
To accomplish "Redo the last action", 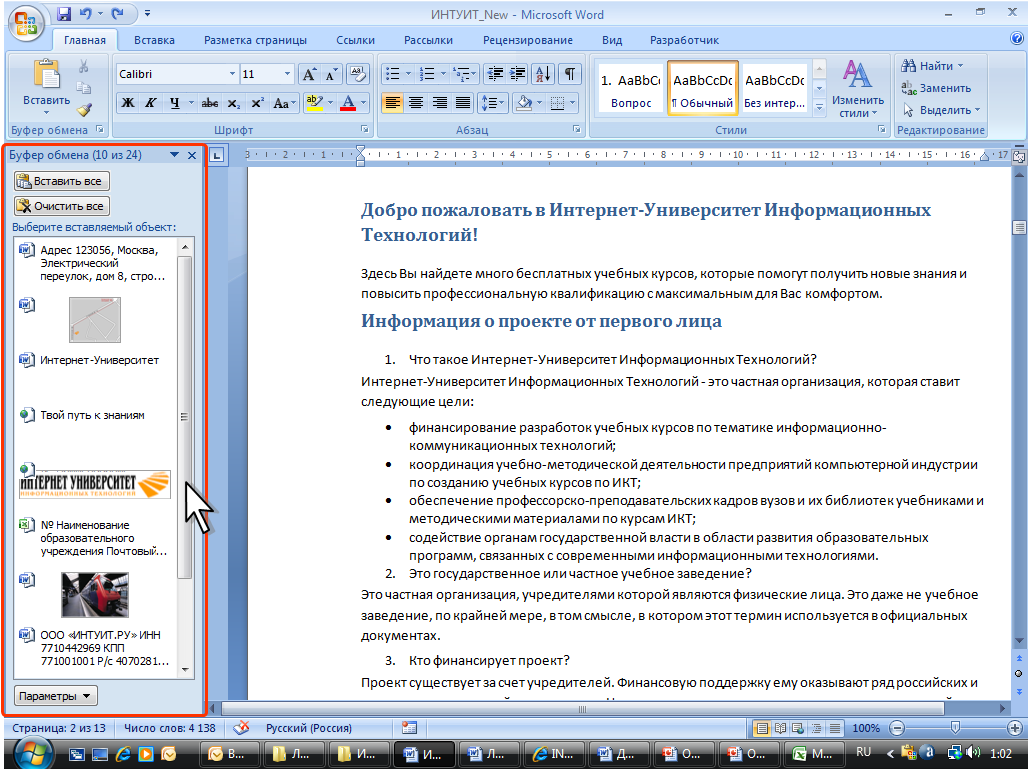I will point(117,13).
